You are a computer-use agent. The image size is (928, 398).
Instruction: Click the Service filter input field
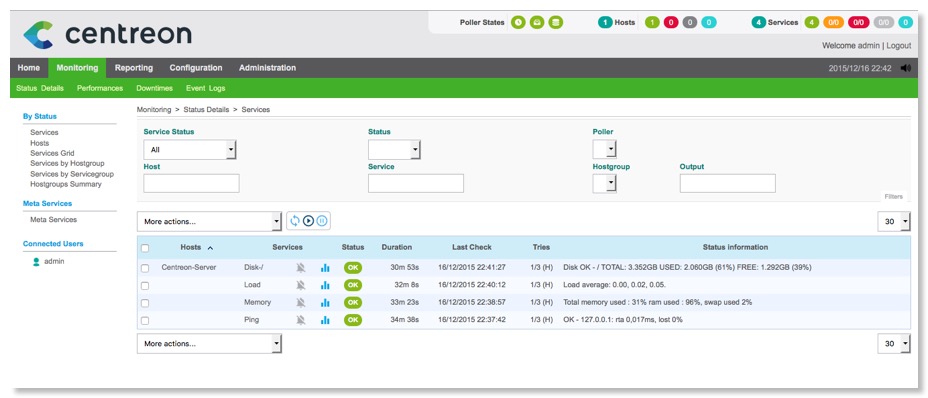click(x=416, y=184)
